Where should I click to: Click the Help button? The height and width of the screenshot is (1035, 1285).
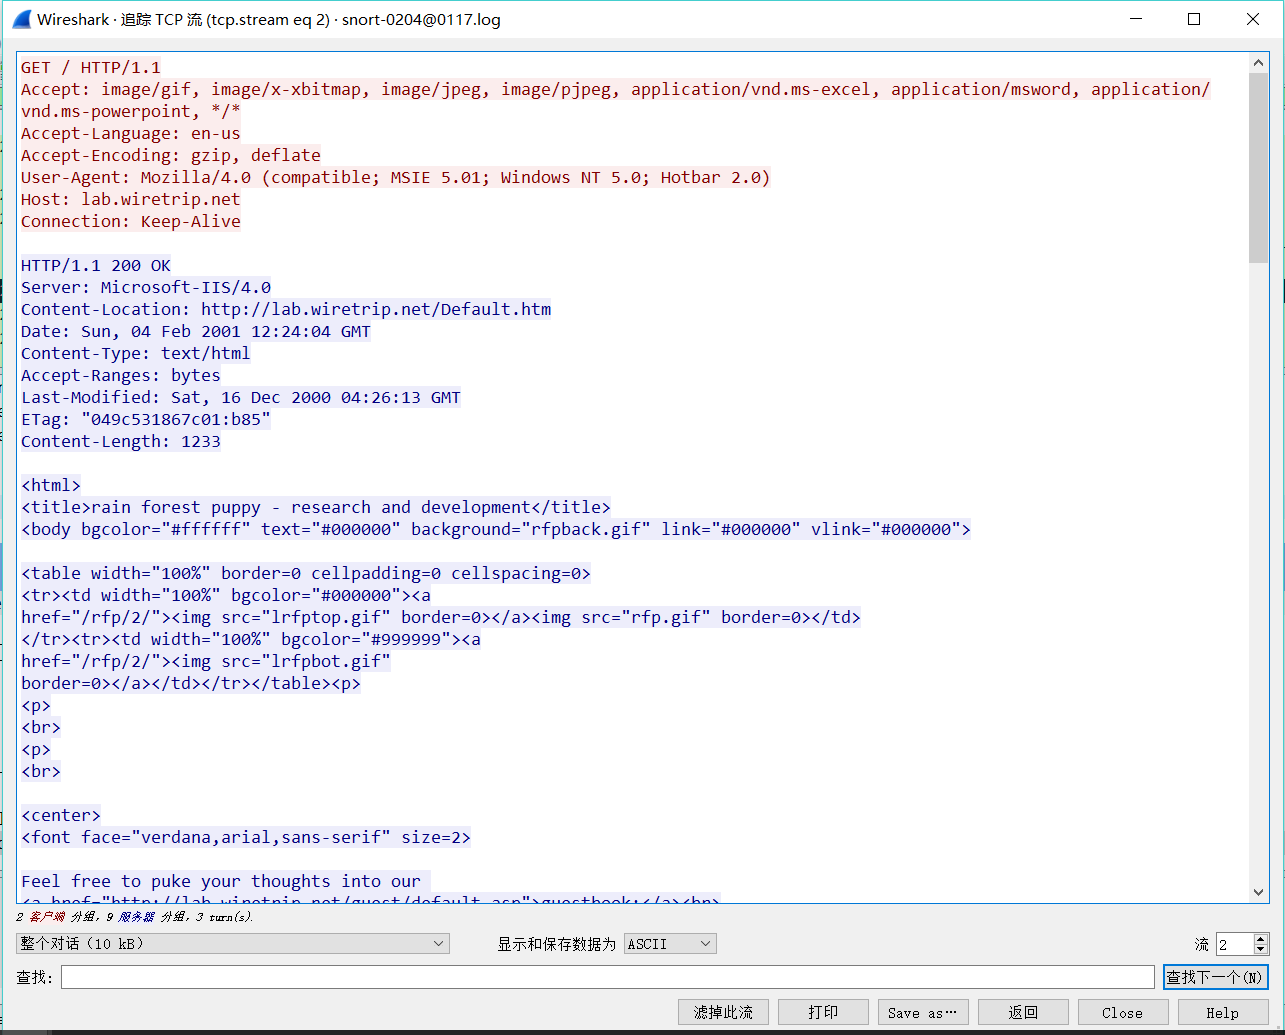click(x=1222, y=1012)
